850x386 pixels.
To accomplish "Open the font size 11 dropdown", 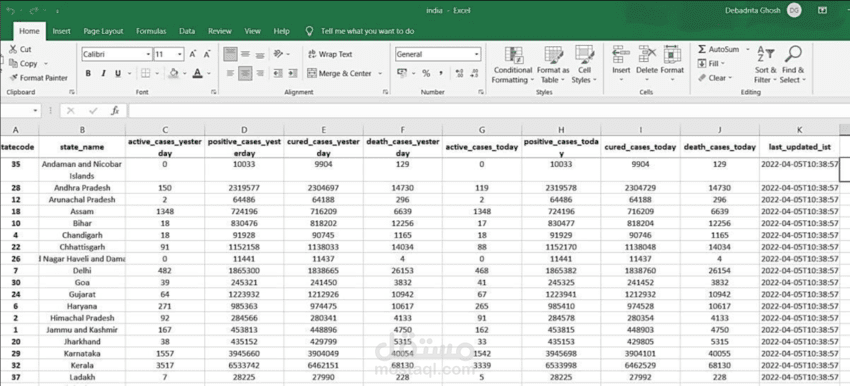I will (180, 54).
